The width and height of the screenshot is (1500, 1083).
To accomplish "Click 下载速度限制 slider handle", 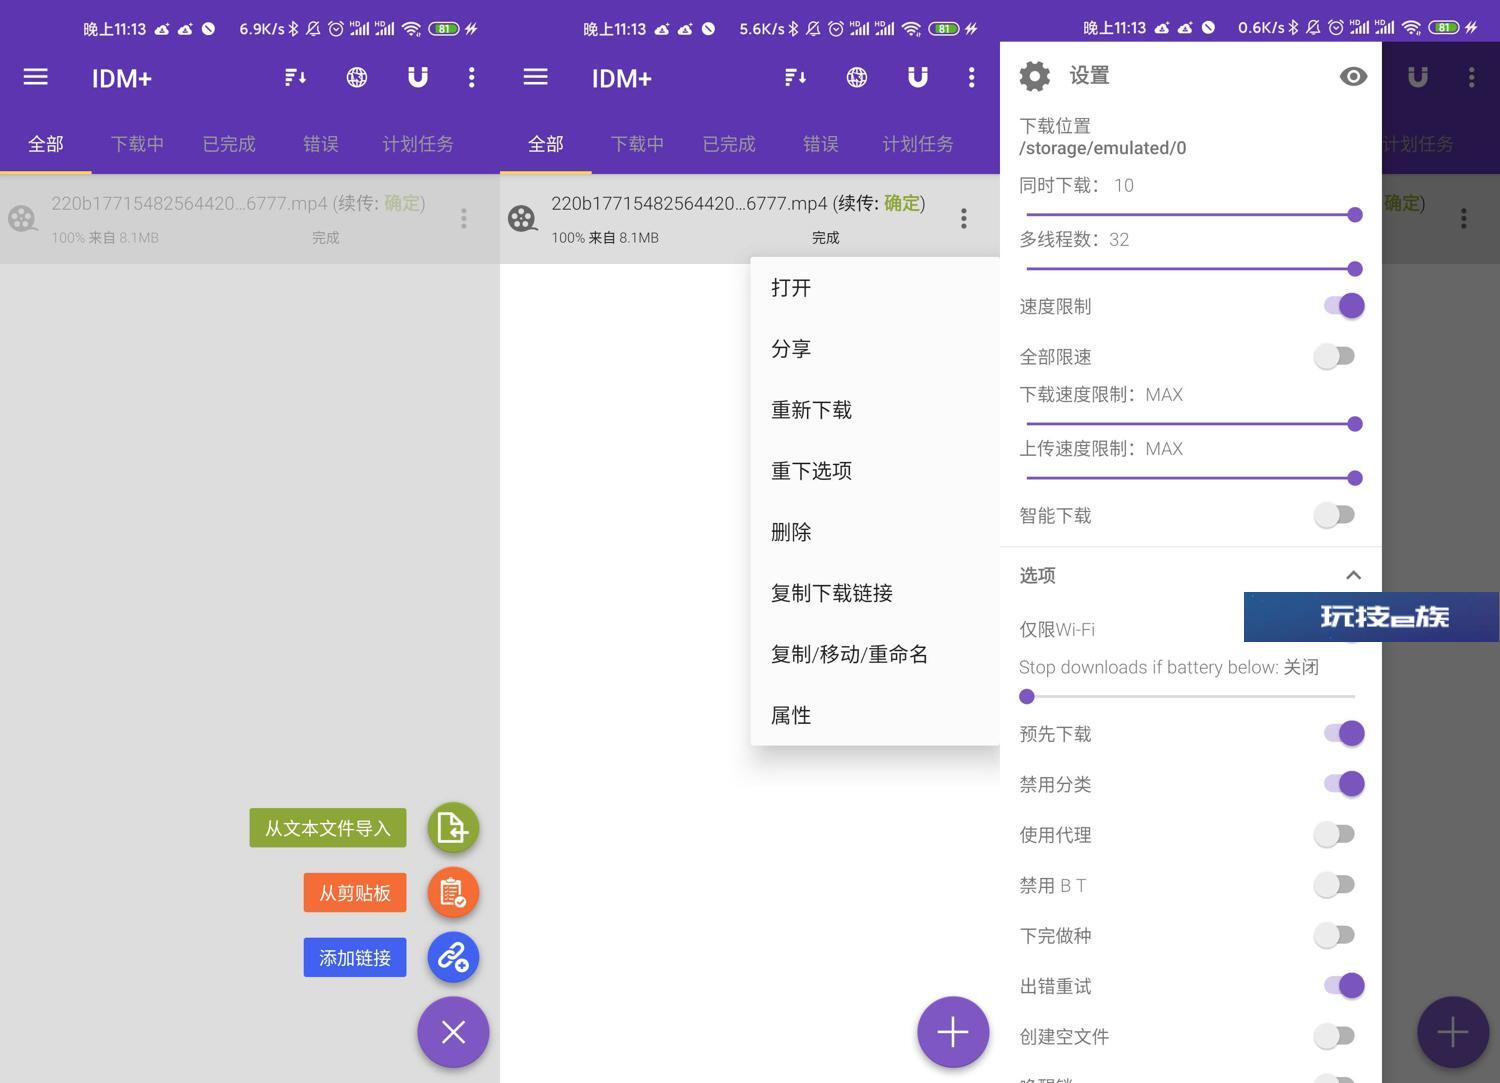I will (1355, 424).
